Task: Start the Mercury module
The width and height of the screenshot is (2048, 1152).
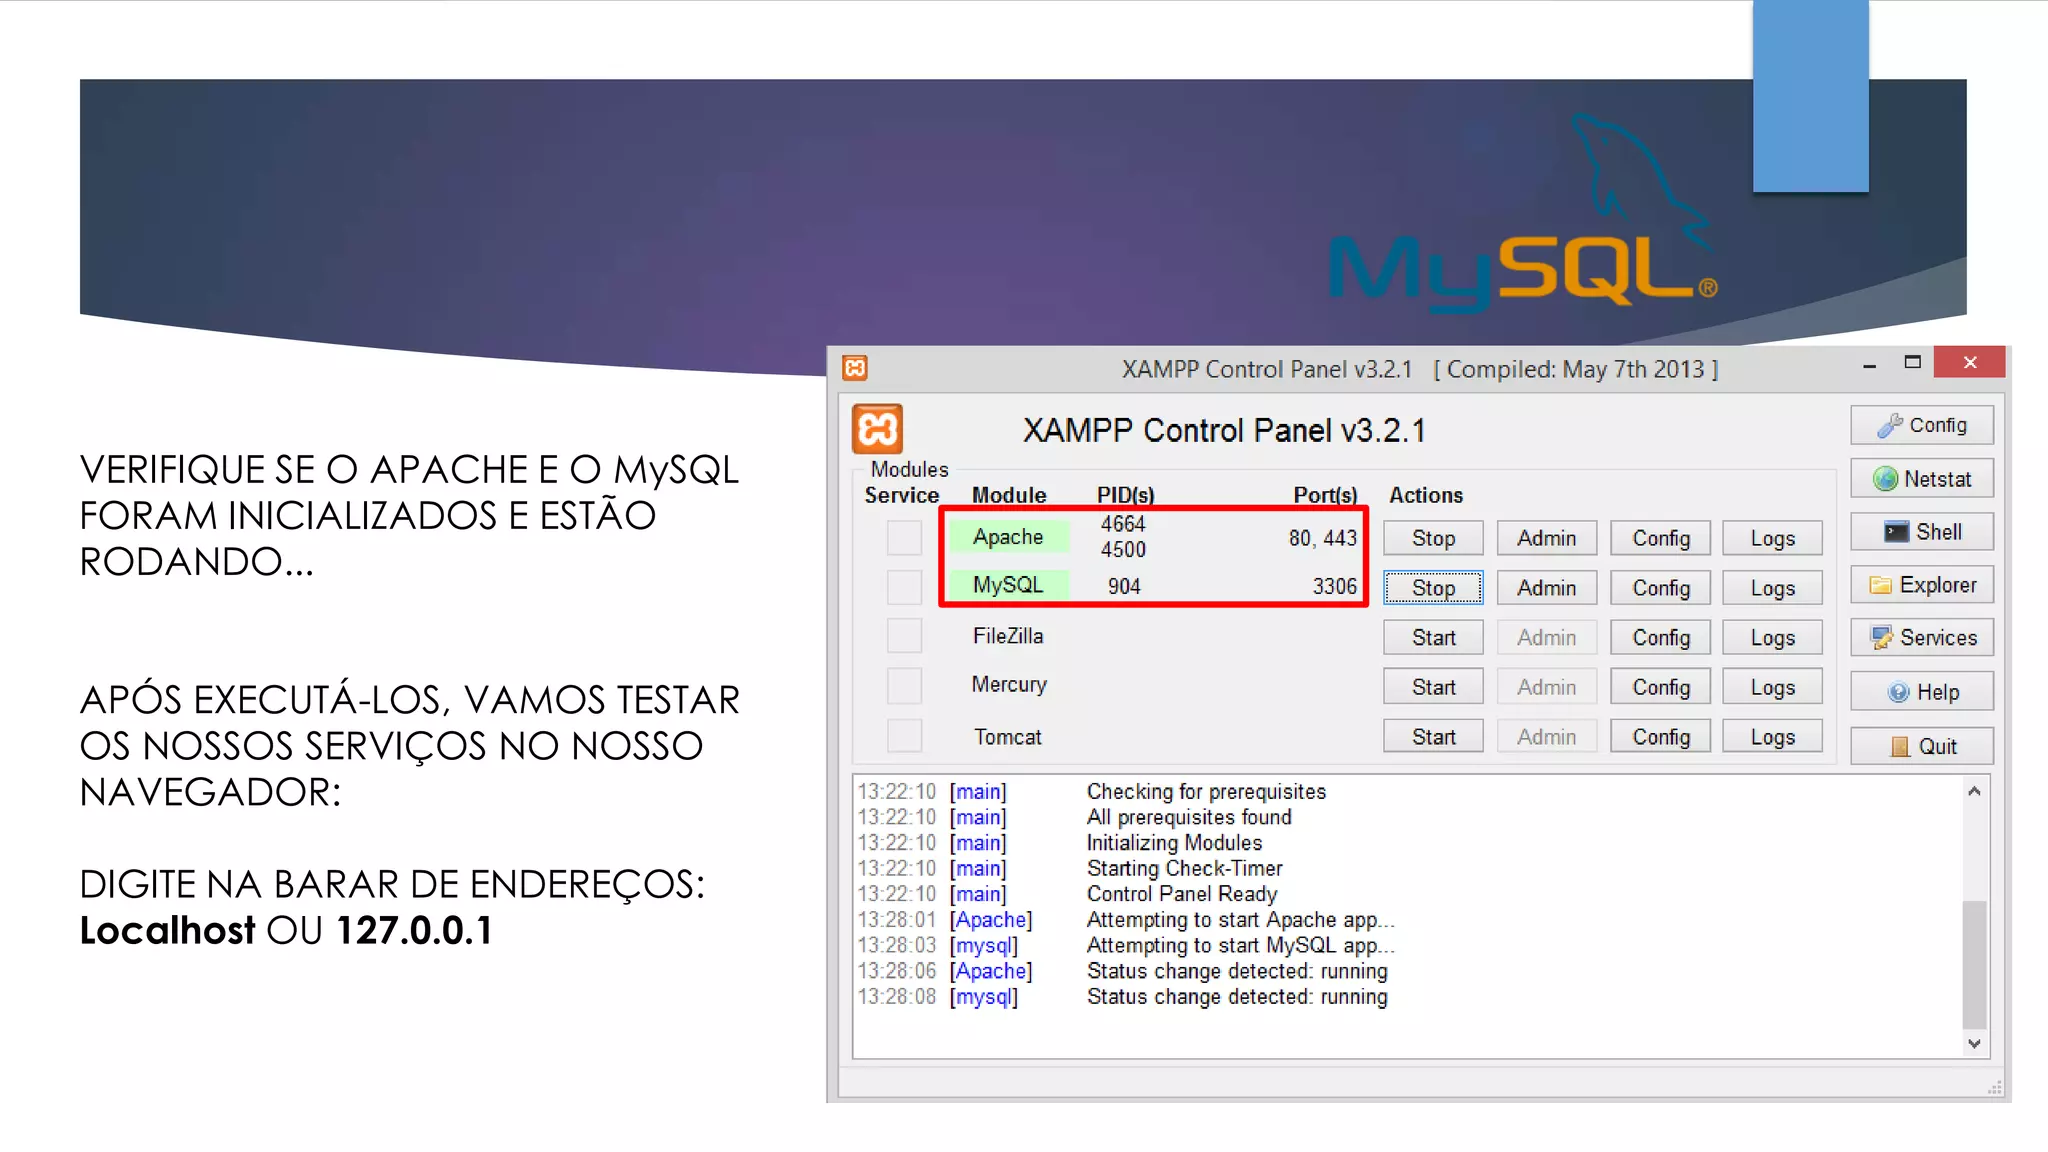Action: tap(1433, 687)
